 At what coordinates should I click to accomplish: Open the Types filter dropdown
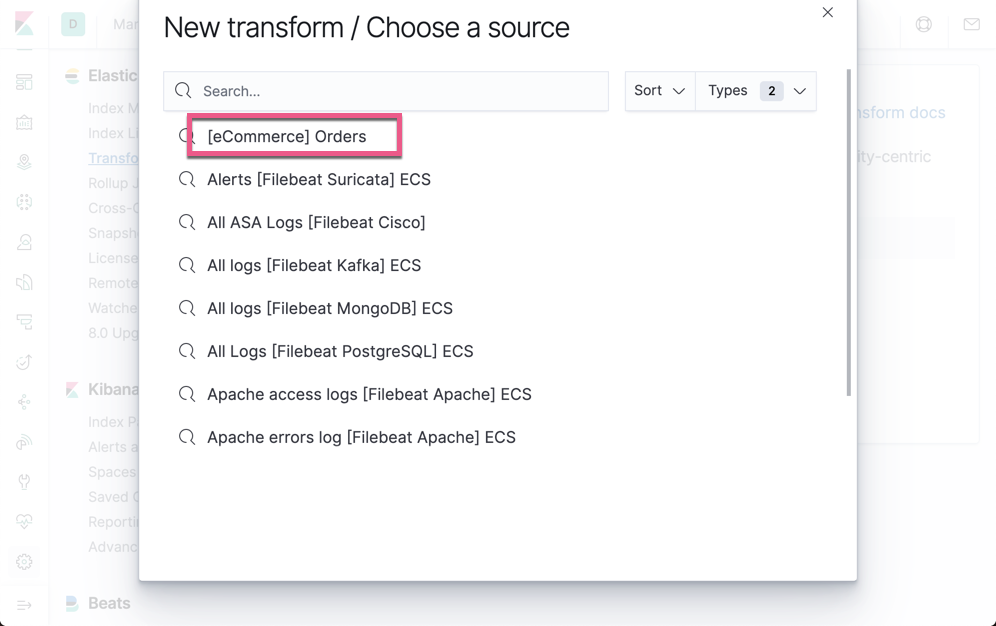coord(756,91)
